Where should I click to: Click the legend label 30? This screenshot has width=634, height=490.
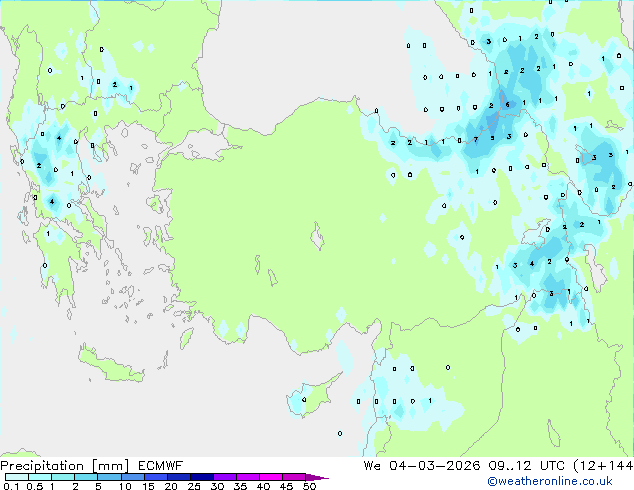click(x=217, y=486)
